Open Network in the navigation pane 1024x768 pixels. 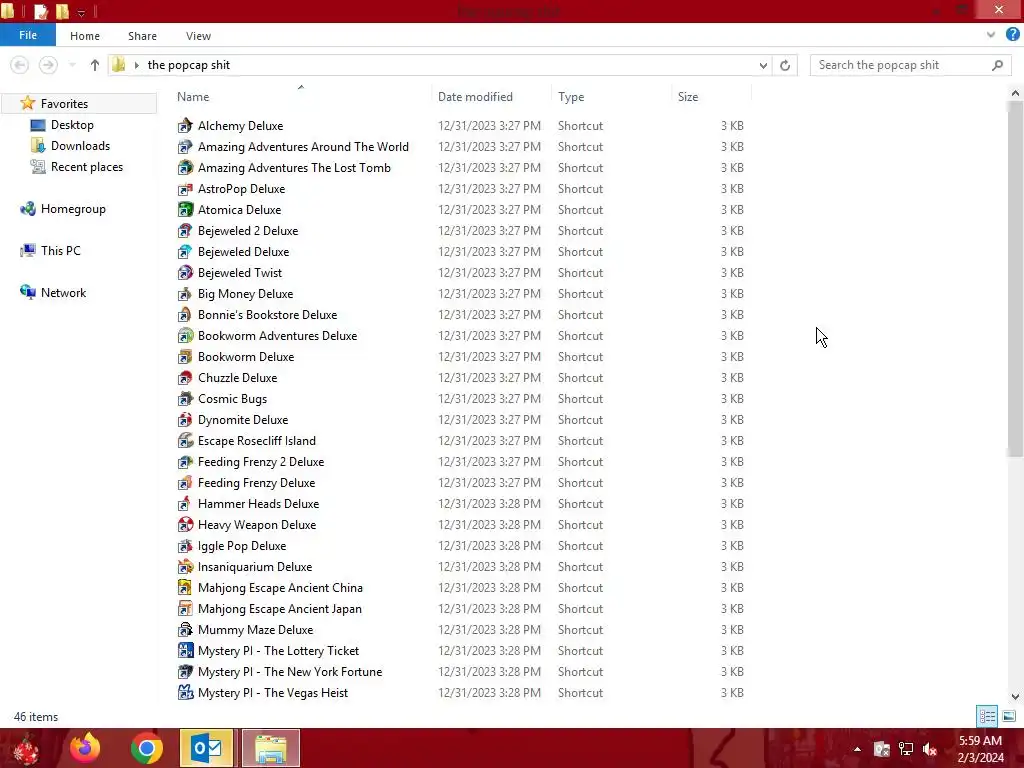click(63, 293)
